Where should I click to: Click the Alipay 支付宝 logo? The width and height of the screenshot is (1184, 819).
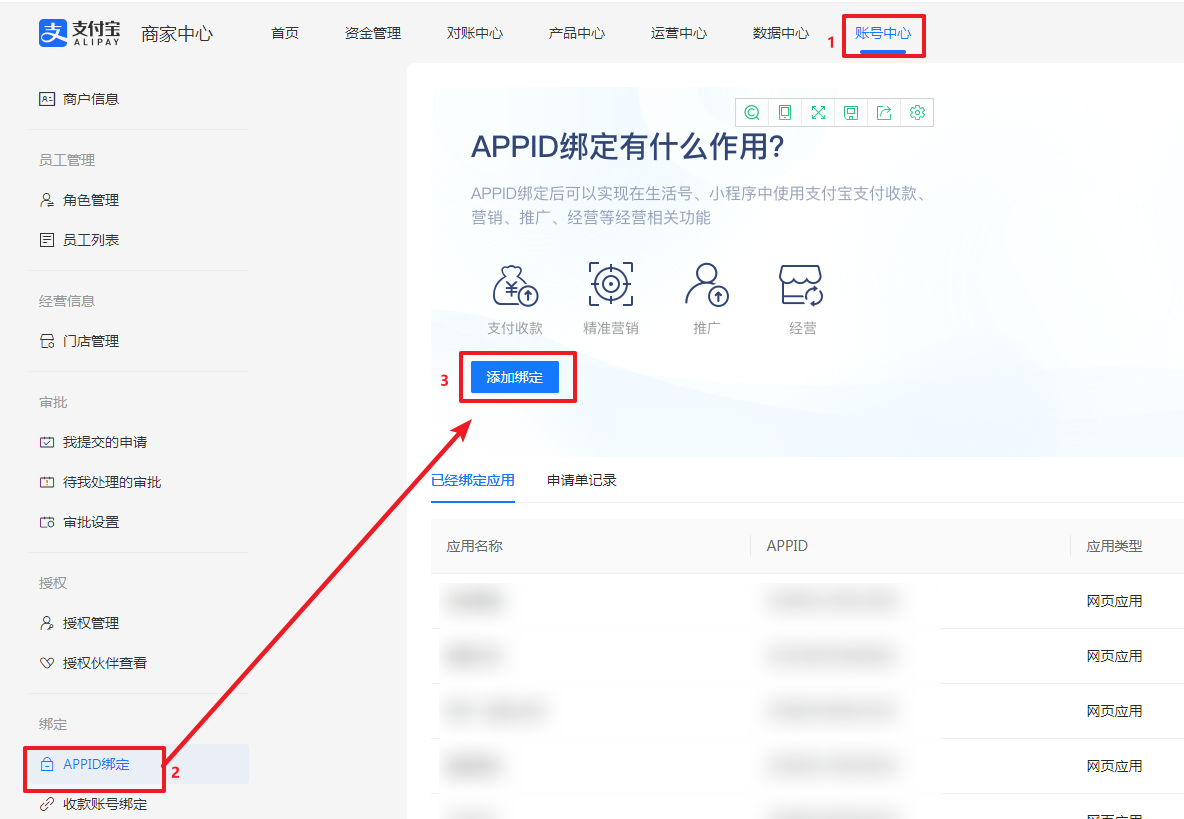(x=79, y=33)
